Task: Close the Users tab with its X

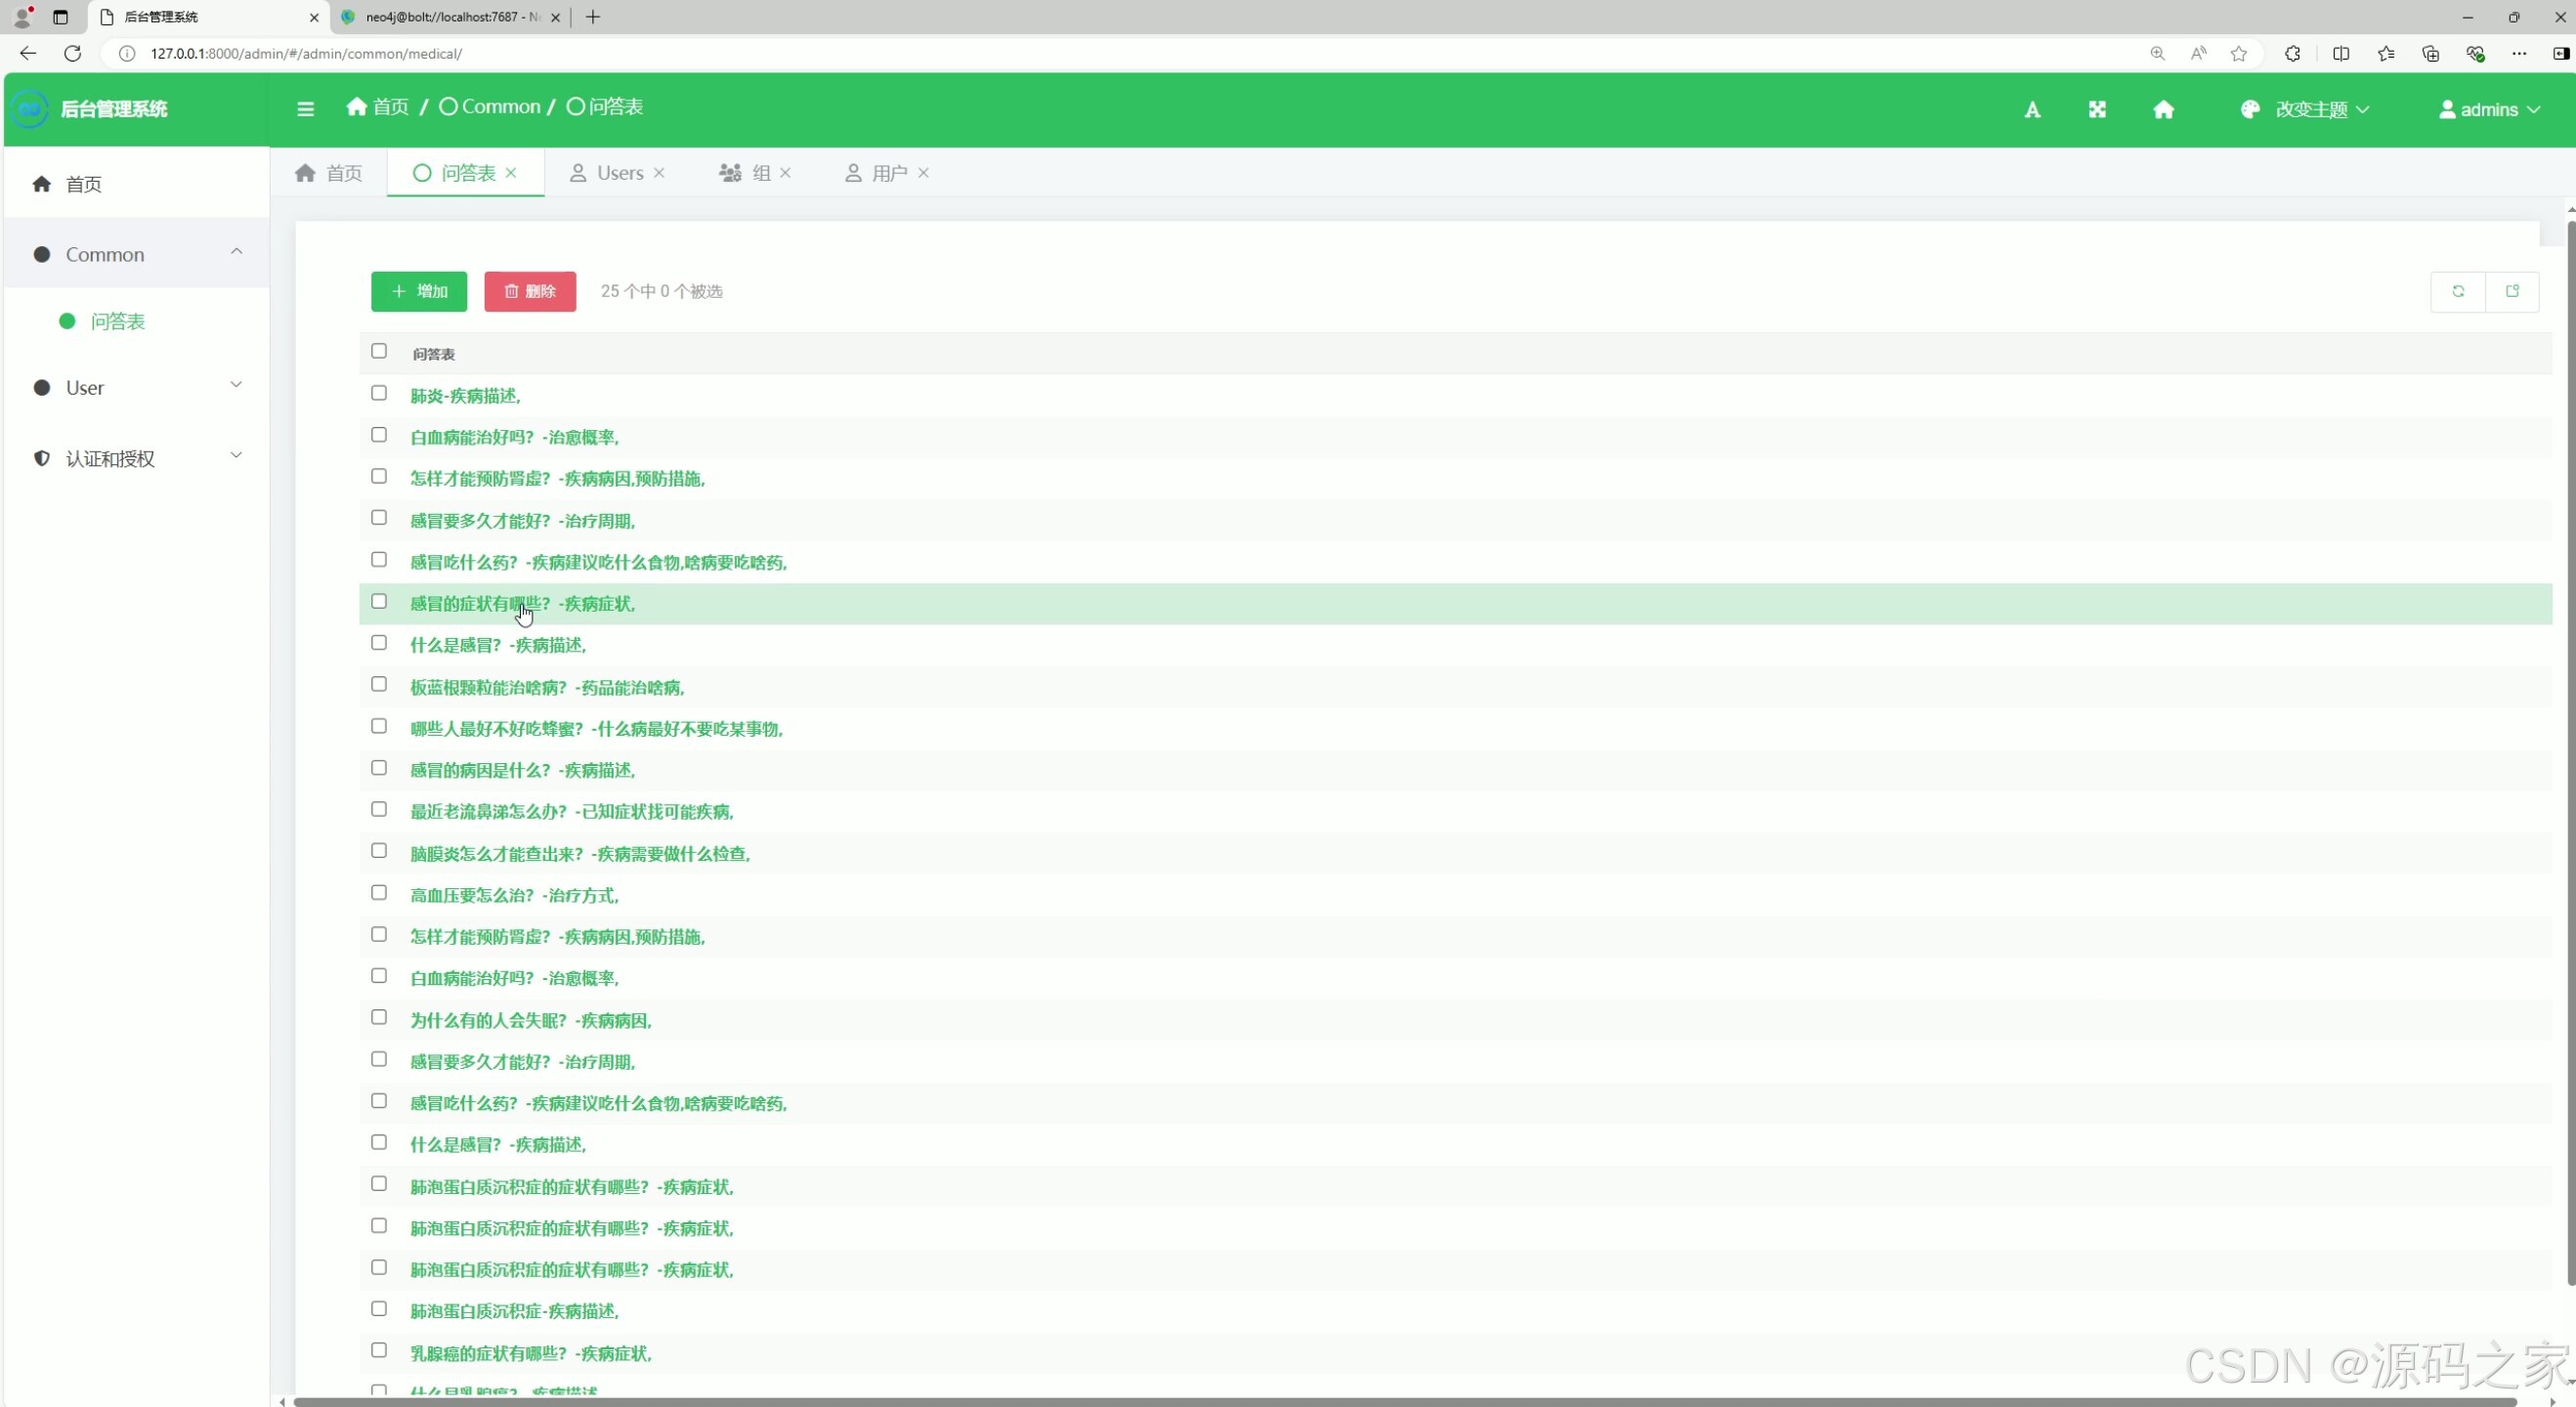Action: click(x=659, y=173)
